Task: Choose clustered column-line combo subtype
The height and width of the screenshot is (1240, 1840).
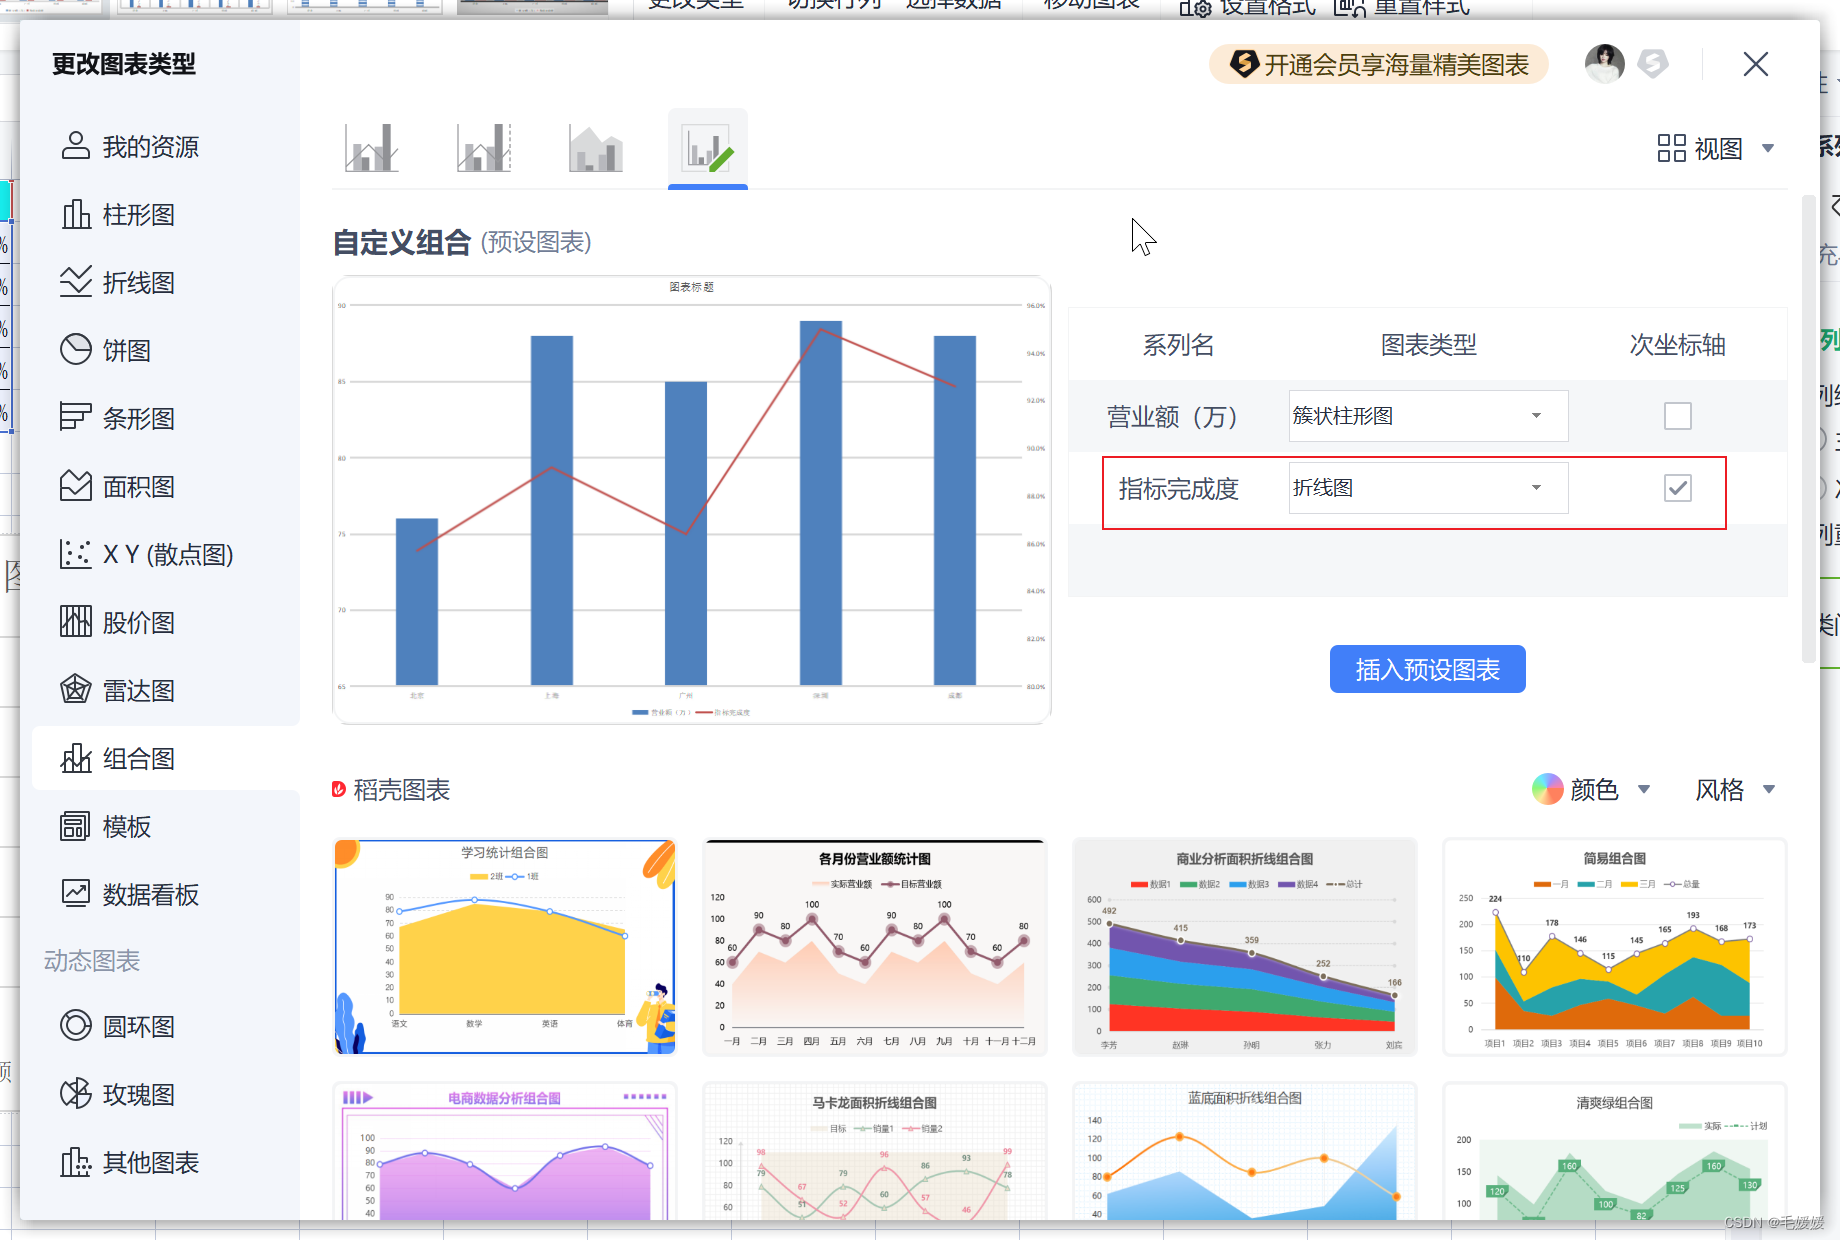Action: click(371, 148)
